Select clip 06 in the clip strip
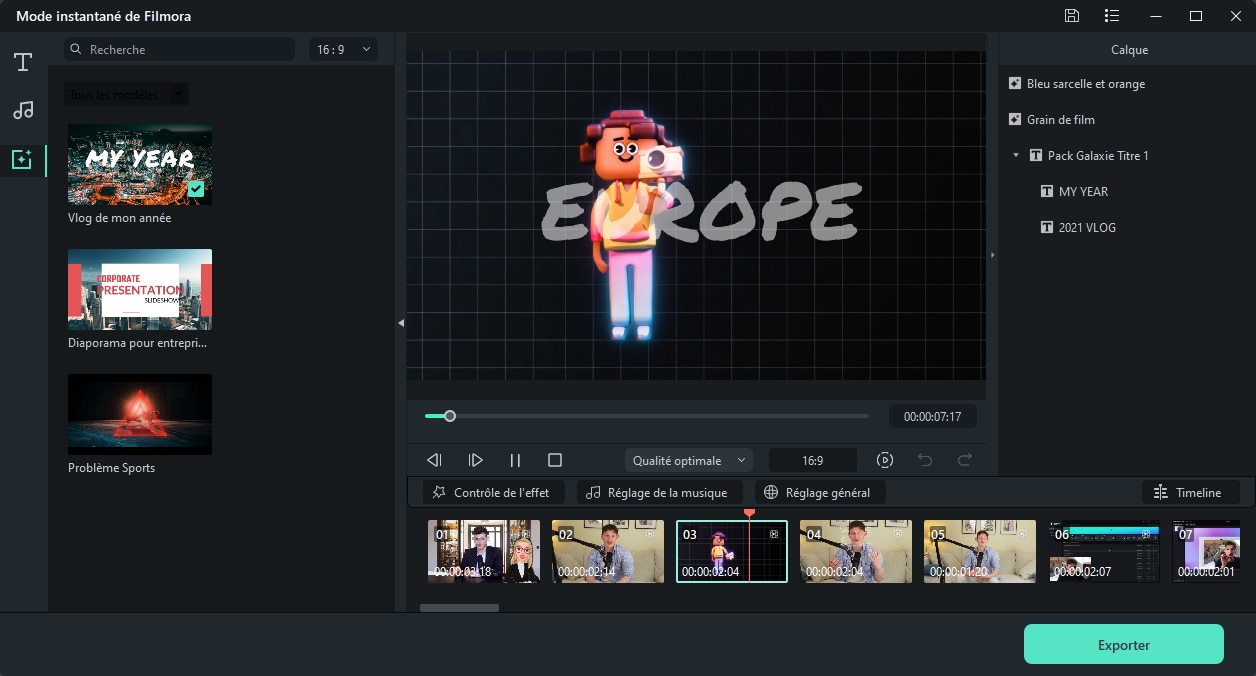 1104,551
